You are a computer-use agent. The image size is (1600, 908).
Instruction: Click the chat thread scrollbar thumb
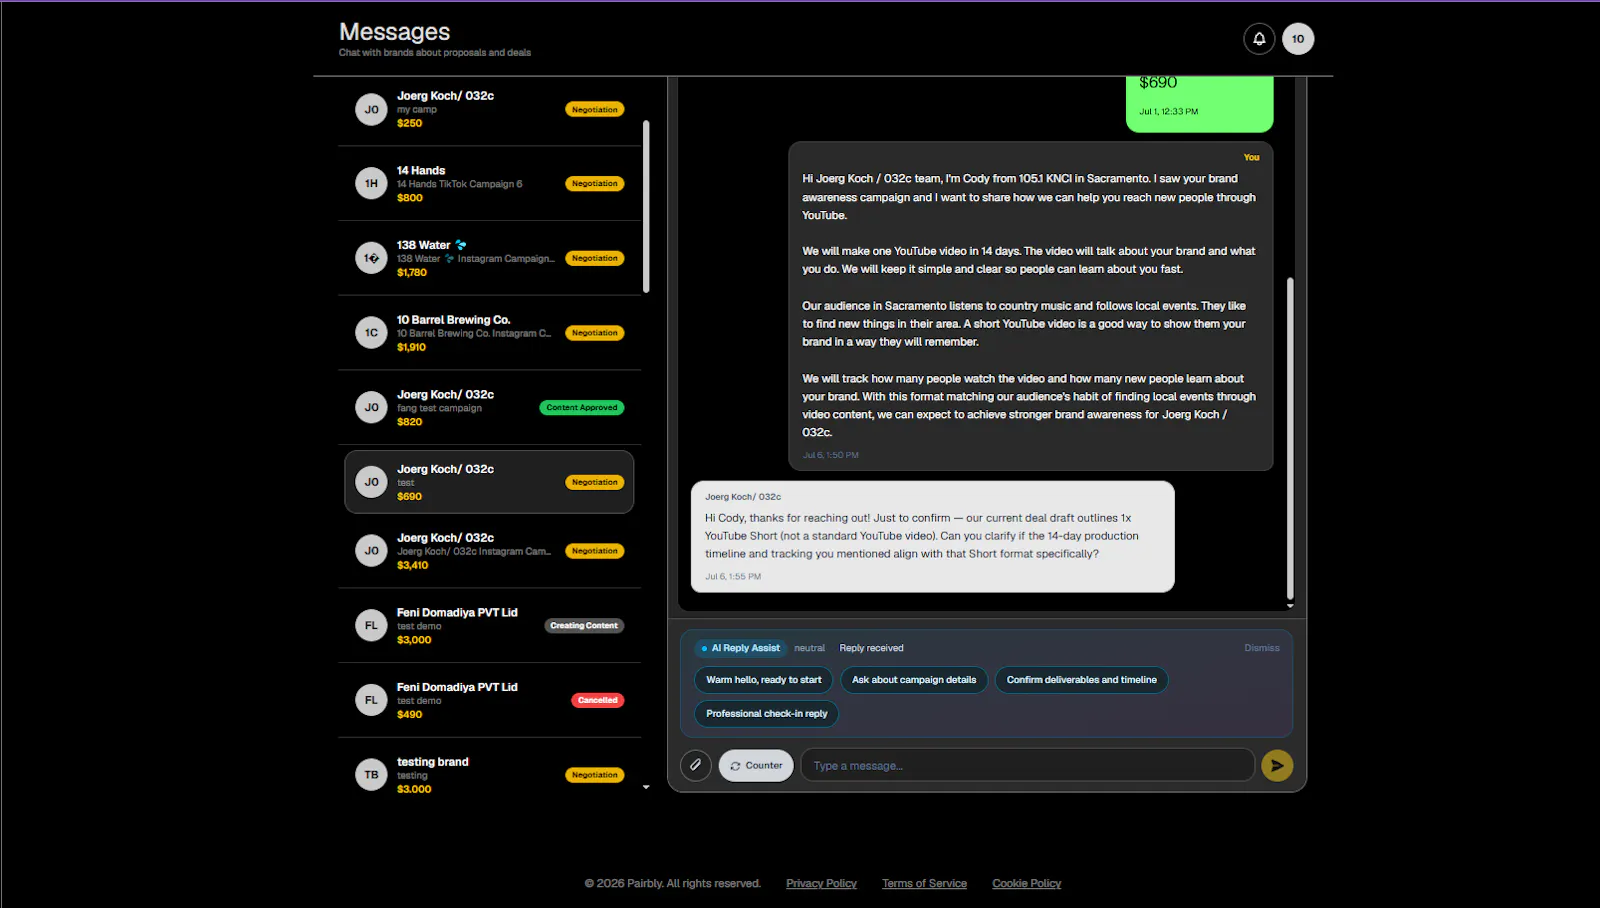[1290, 438]
